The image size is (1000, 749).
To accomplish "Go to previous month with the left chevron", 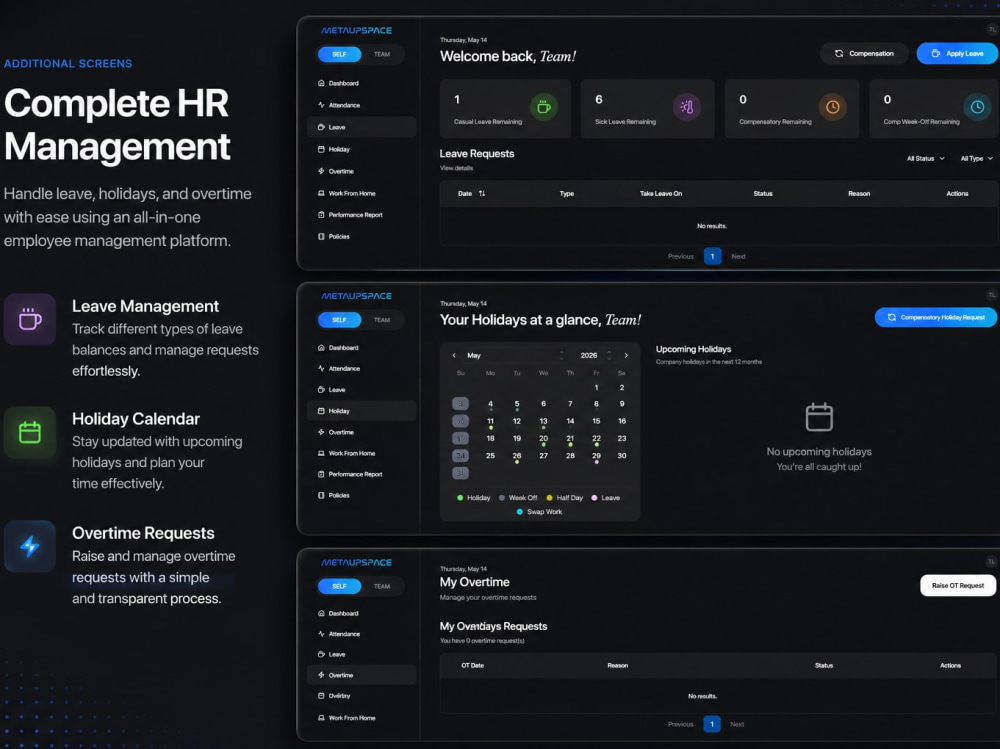I will 454,355.
